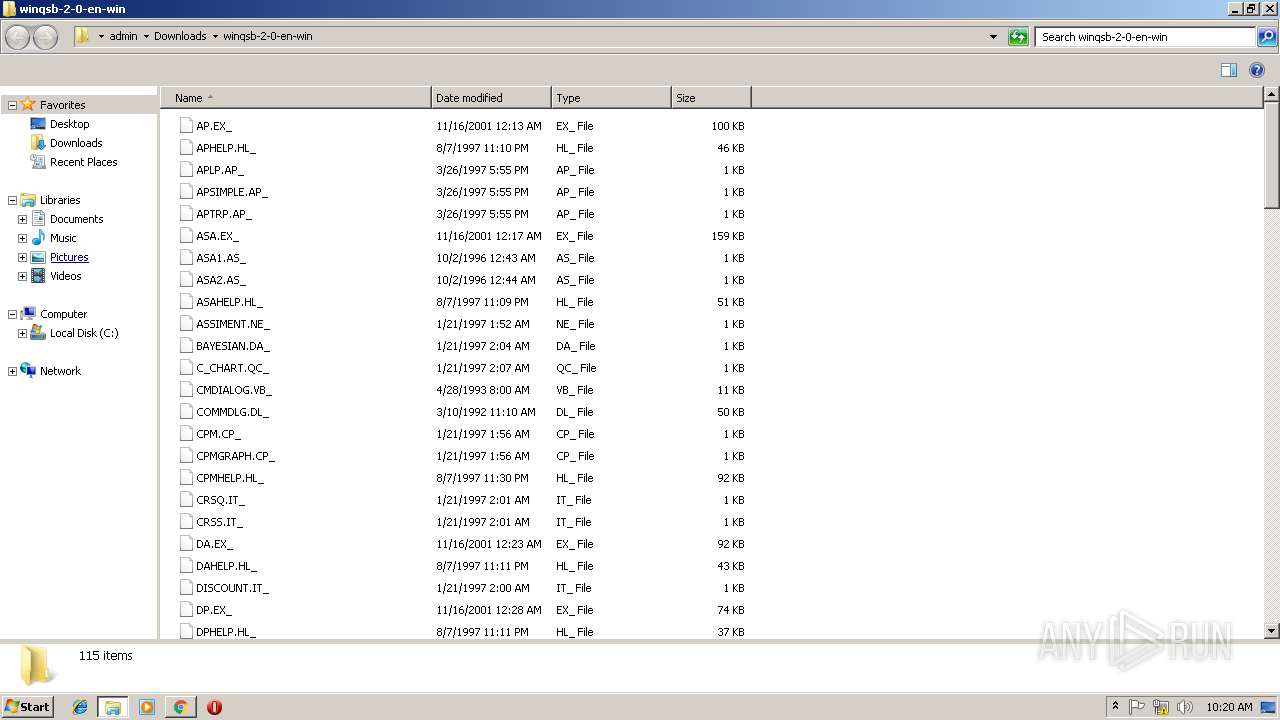This screenshot has width=1280, height=720.
Task: Open the Documents library
Action: click(x=76, y=219)
